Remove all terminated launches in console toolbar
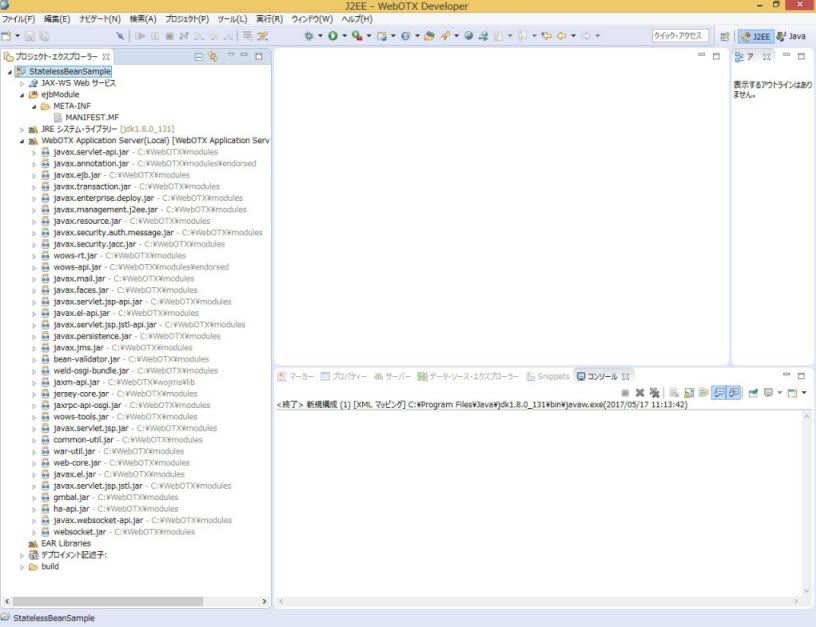 [x=654, y=392]
